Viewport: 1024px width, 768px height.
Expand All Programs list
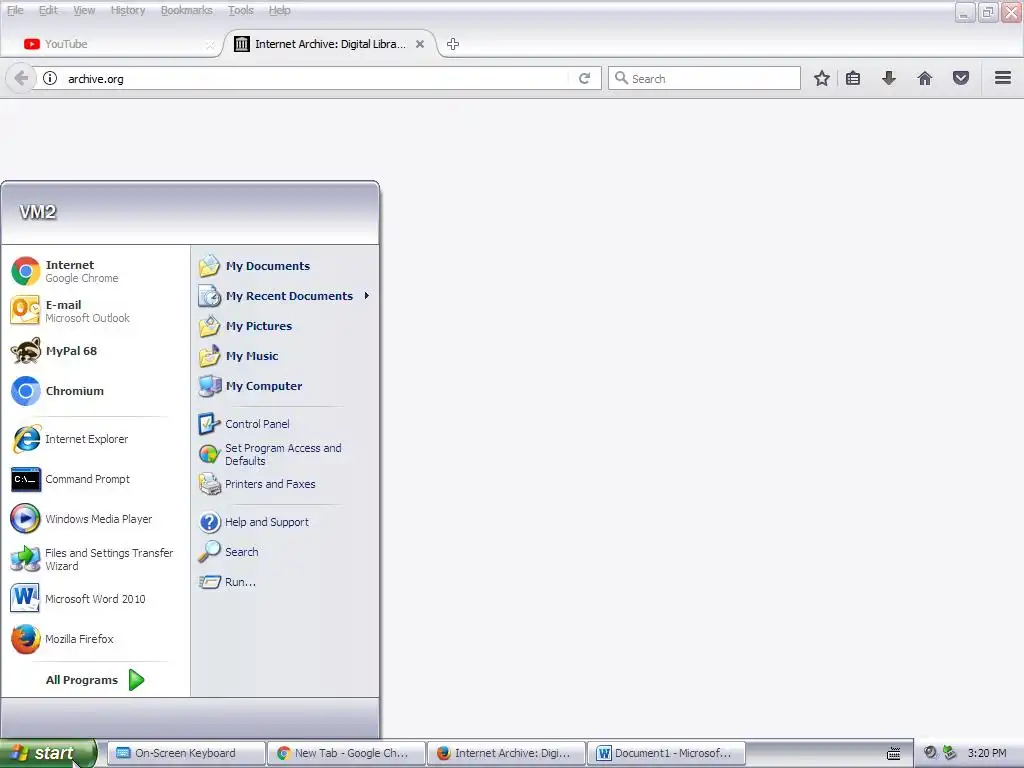(x=95, y=680)
